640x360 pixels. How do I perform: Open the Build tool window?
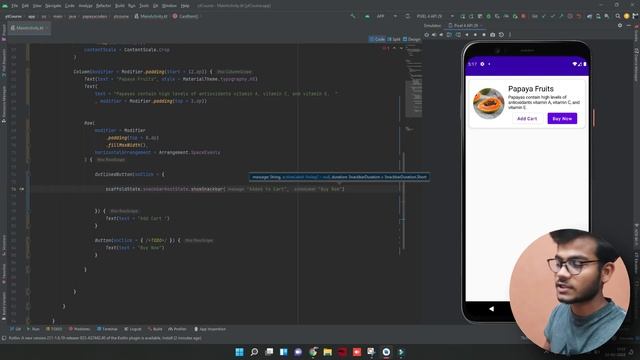click(x=155, y=329)
